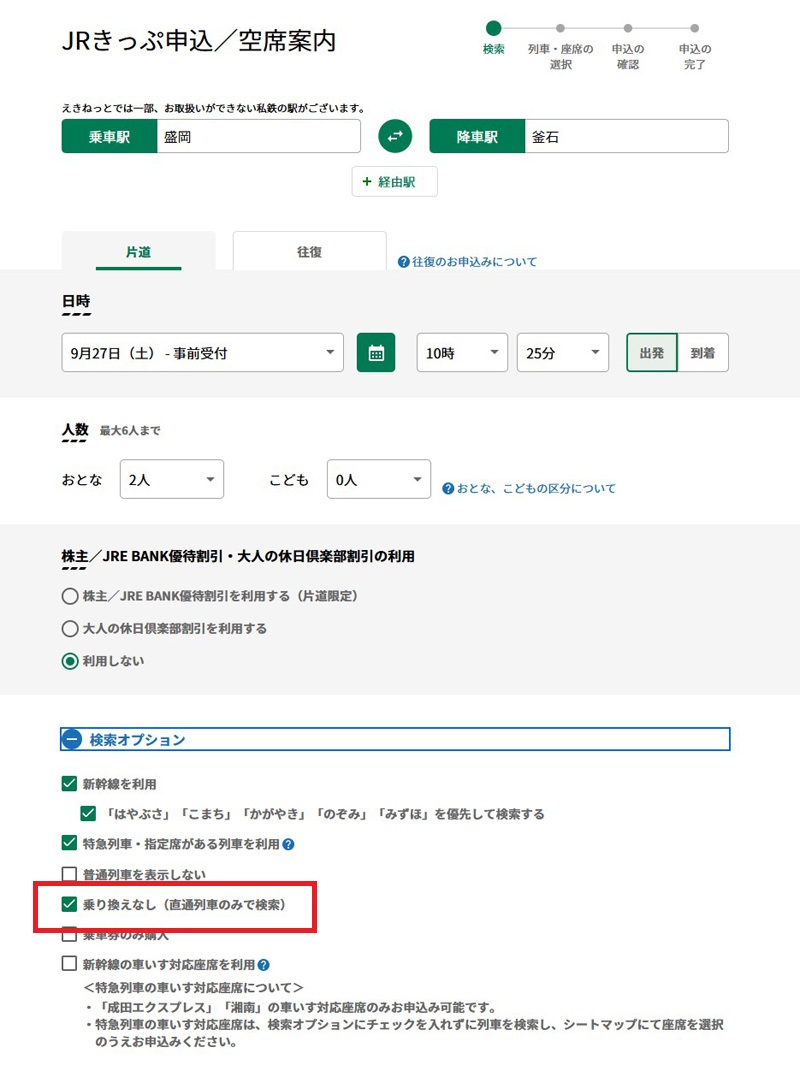Click help icon beside 新幹線の車いす対応座席を利用

264,965
